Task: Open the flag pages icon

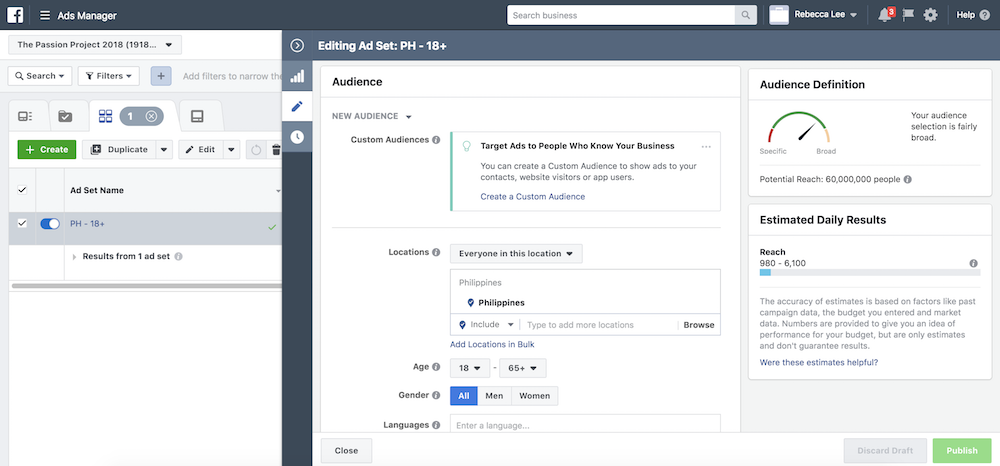Action: click(x=908, y=15)
